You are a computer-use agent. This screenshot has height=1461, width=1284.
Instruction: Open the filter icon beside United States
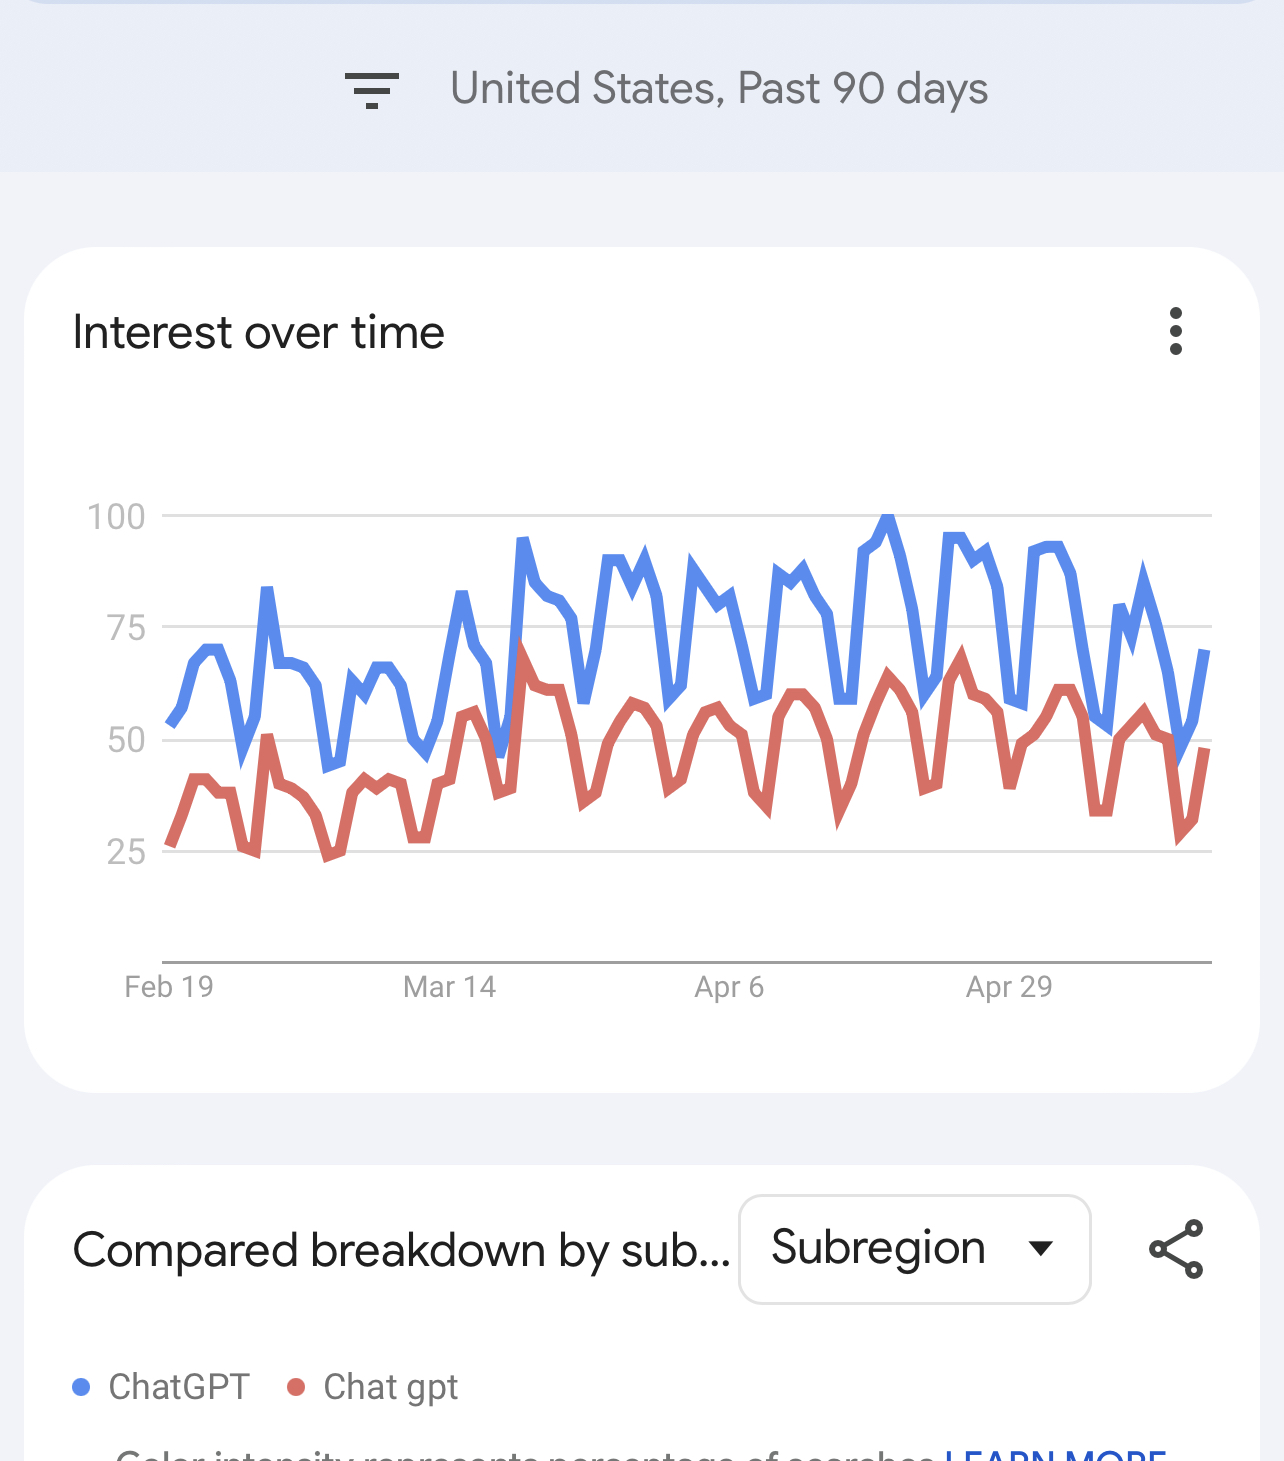click(x=372, y=90)
